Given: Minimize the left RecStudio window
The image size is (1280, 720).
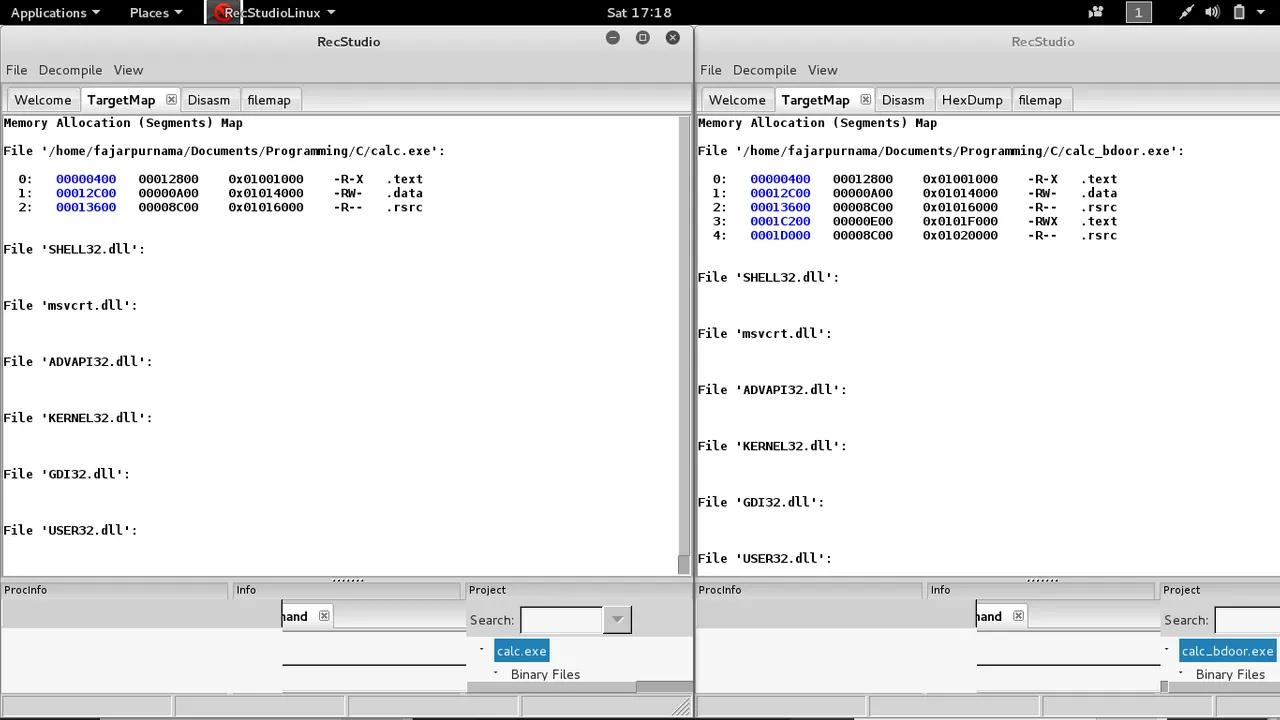Looking at the screenshot, I should tap(613, 37).
